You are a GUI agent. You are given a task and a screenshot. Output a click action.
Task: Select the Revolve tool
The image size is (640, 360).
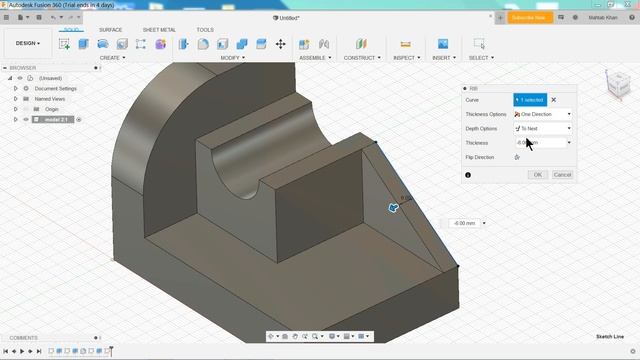click(103, 44)
